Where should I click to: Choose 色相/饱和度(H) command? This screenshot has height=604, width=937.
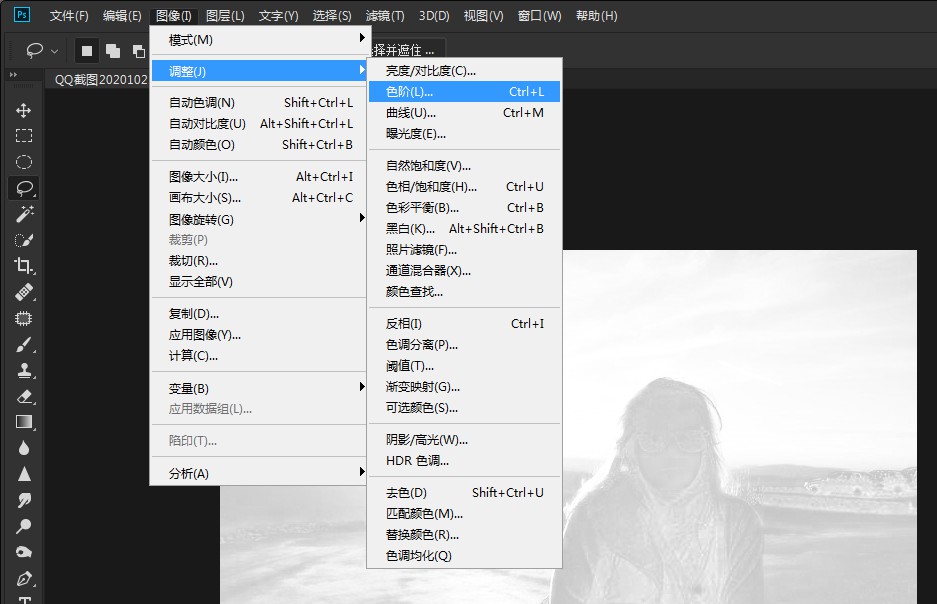tap(464, 186)
